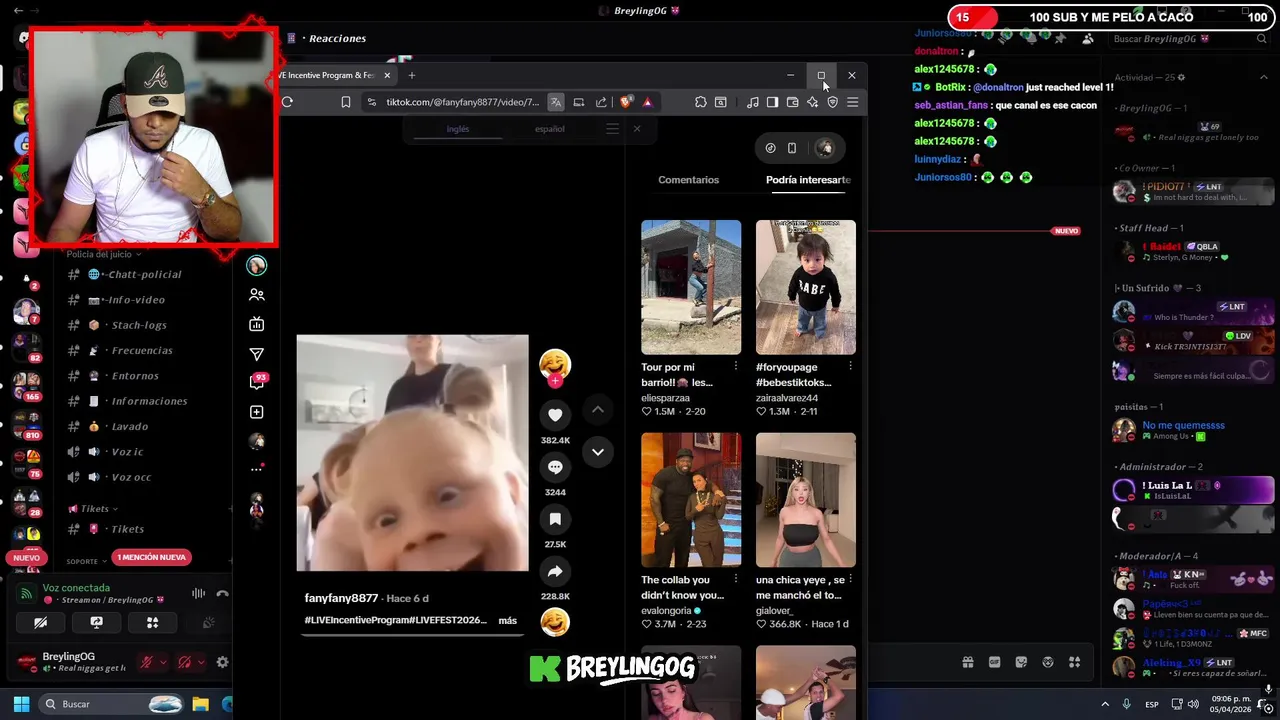
Task: Close the LIVE Incentive Program tab
Action: (x=387, y=75)
